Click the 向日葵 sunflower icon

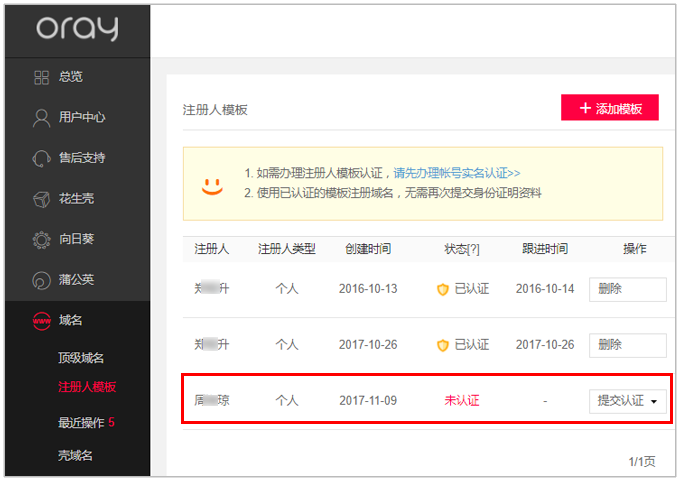[41, 240]
